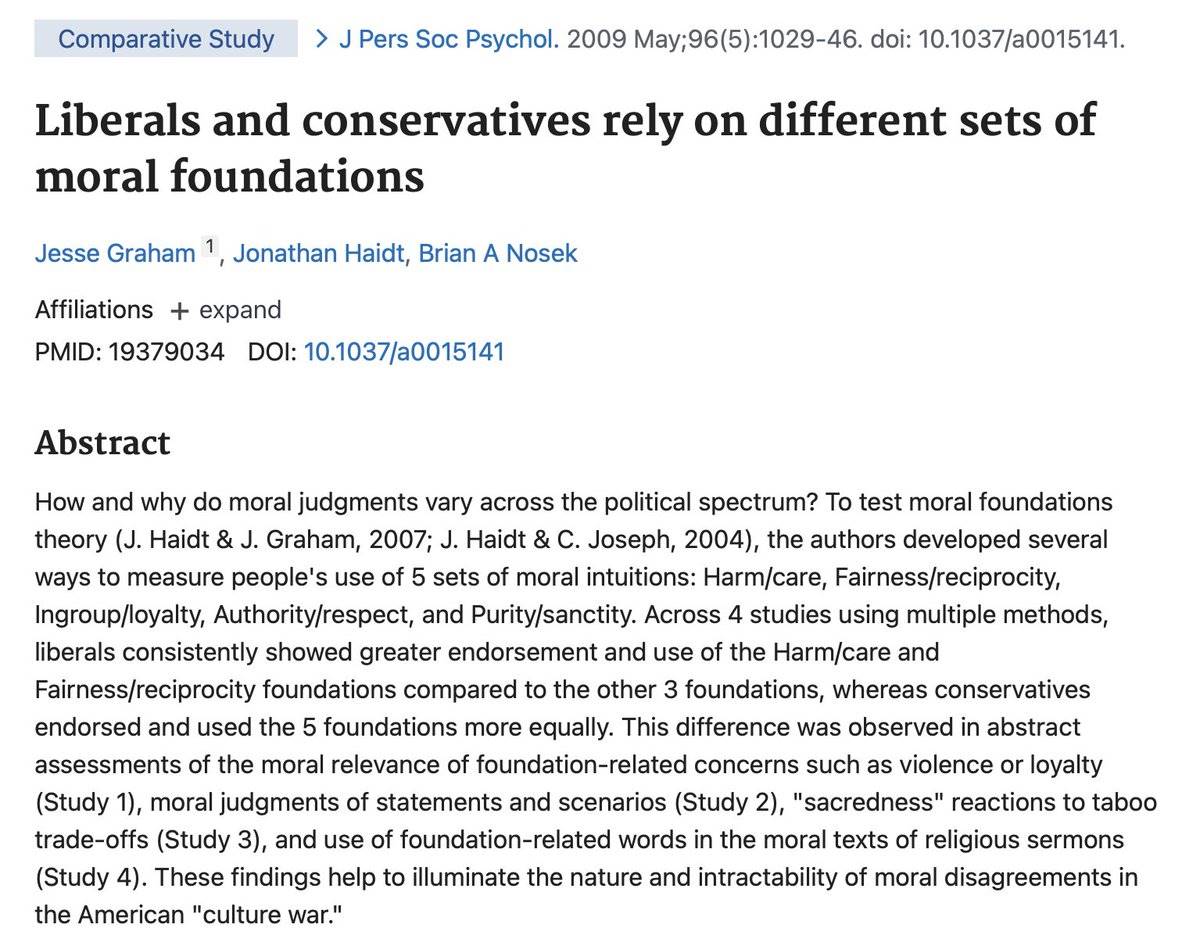
Task: Click the plus icon beside Affiliations
Action: pyautogui.click(x=179, y=310)
